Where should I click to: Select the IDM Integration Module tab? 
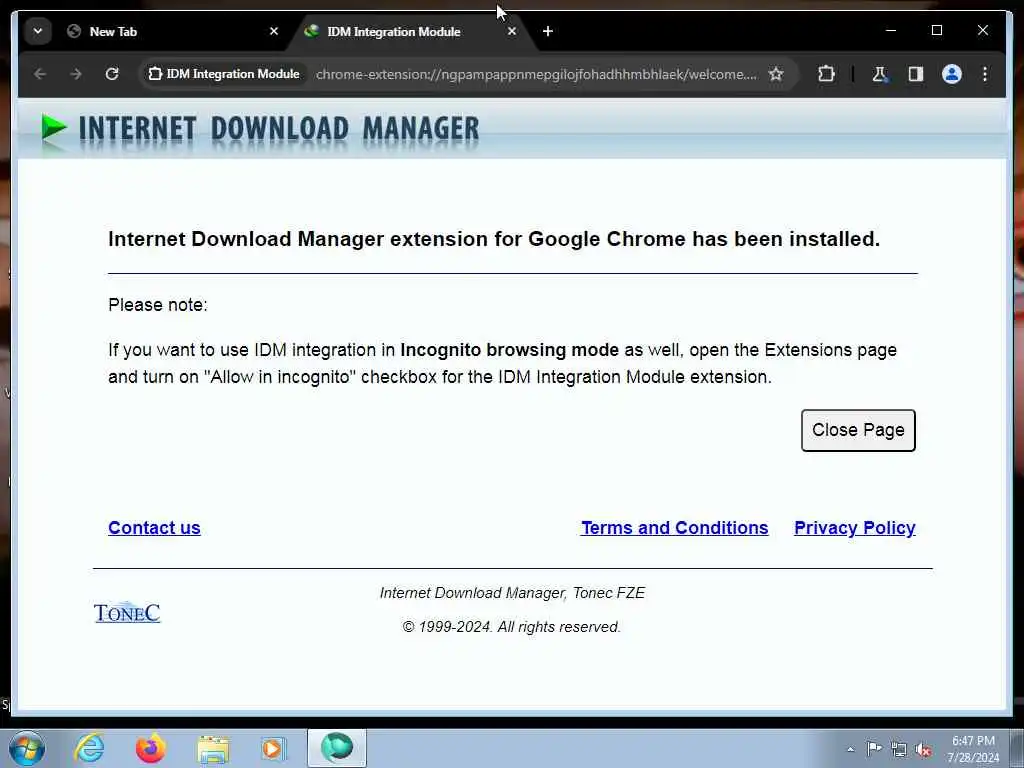(x=411, y=31)
